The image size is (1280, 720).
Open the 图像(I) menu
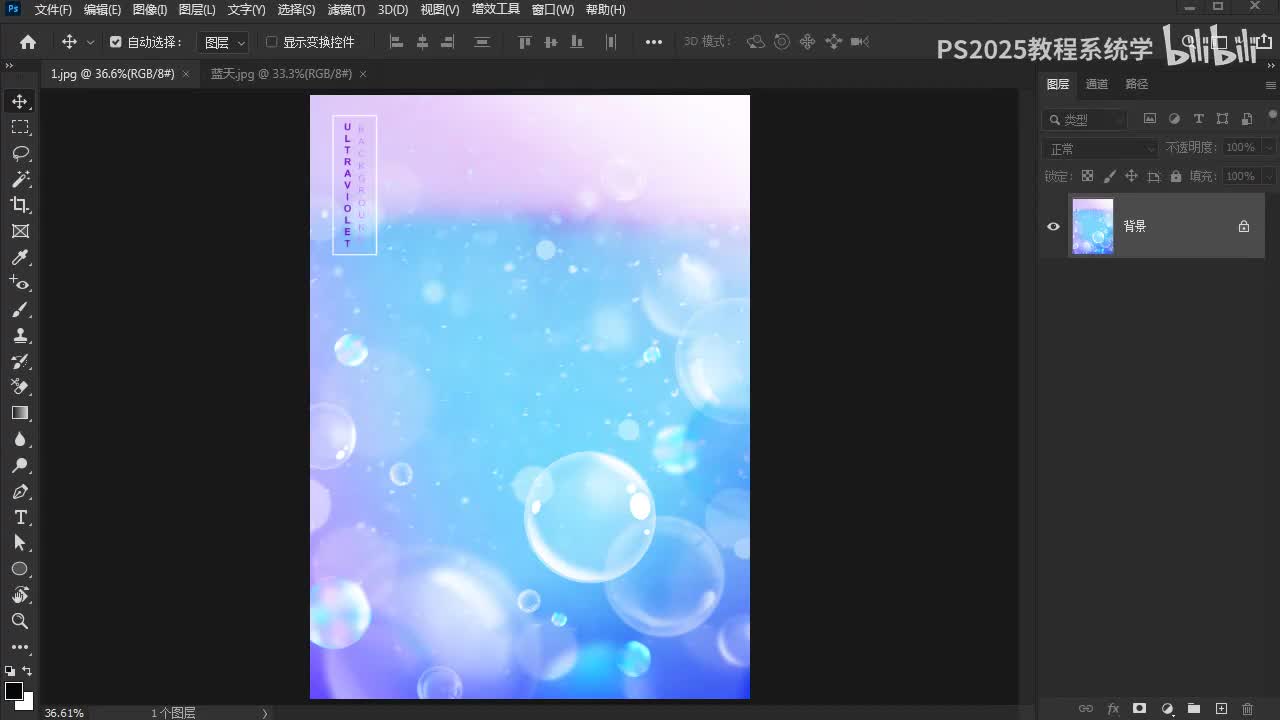point(150,9)
